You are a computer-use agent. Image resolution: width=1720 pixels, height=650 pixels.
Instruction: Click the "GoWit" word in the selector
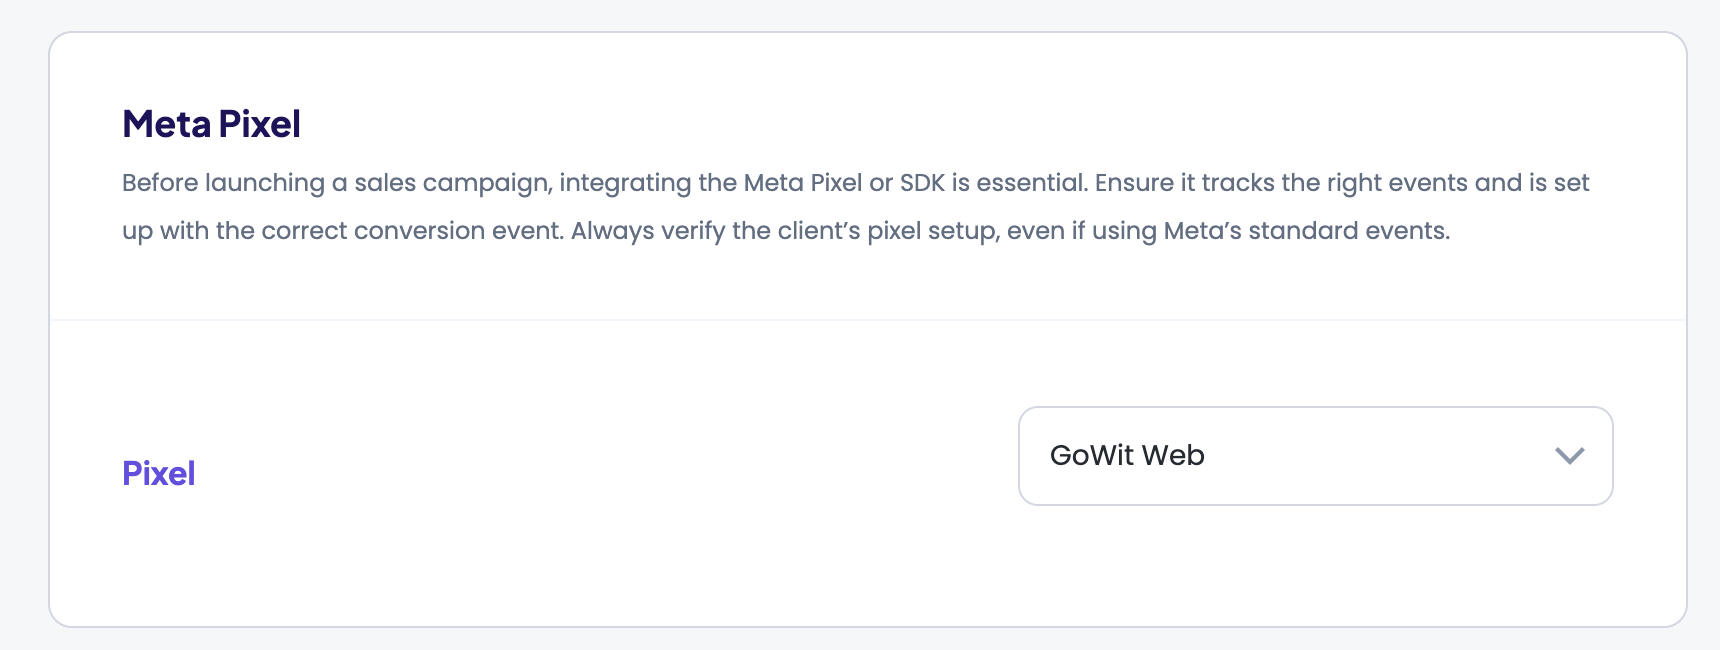point(1092,456)
